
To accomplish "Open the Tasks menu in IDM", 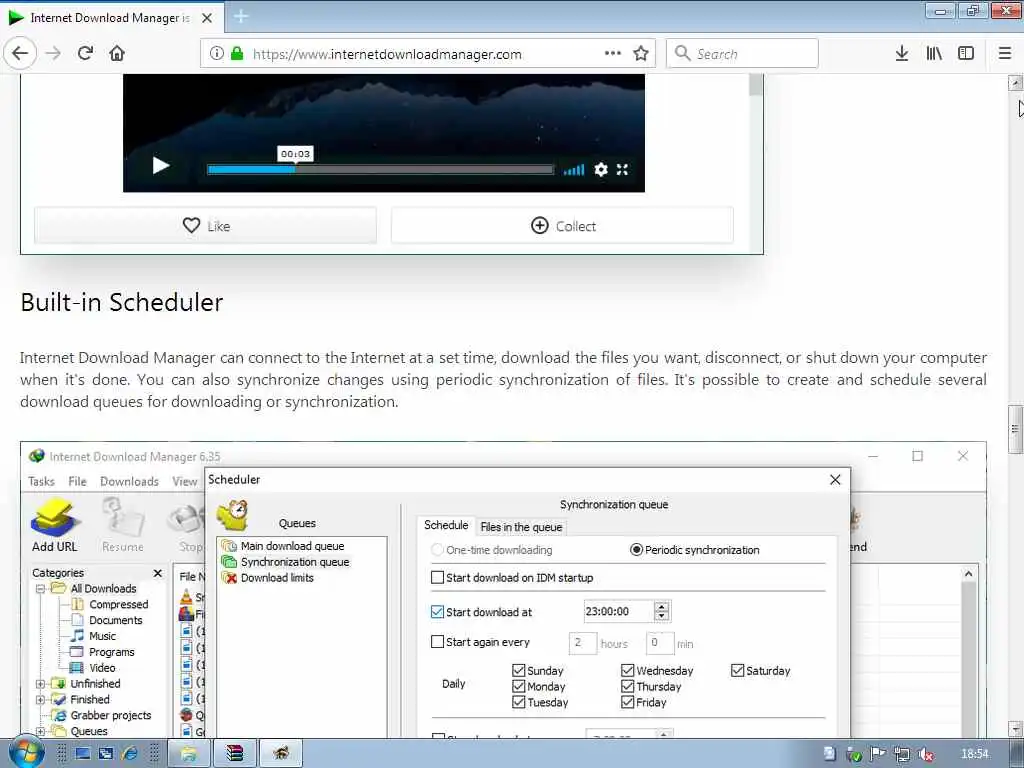I will 41,481.
